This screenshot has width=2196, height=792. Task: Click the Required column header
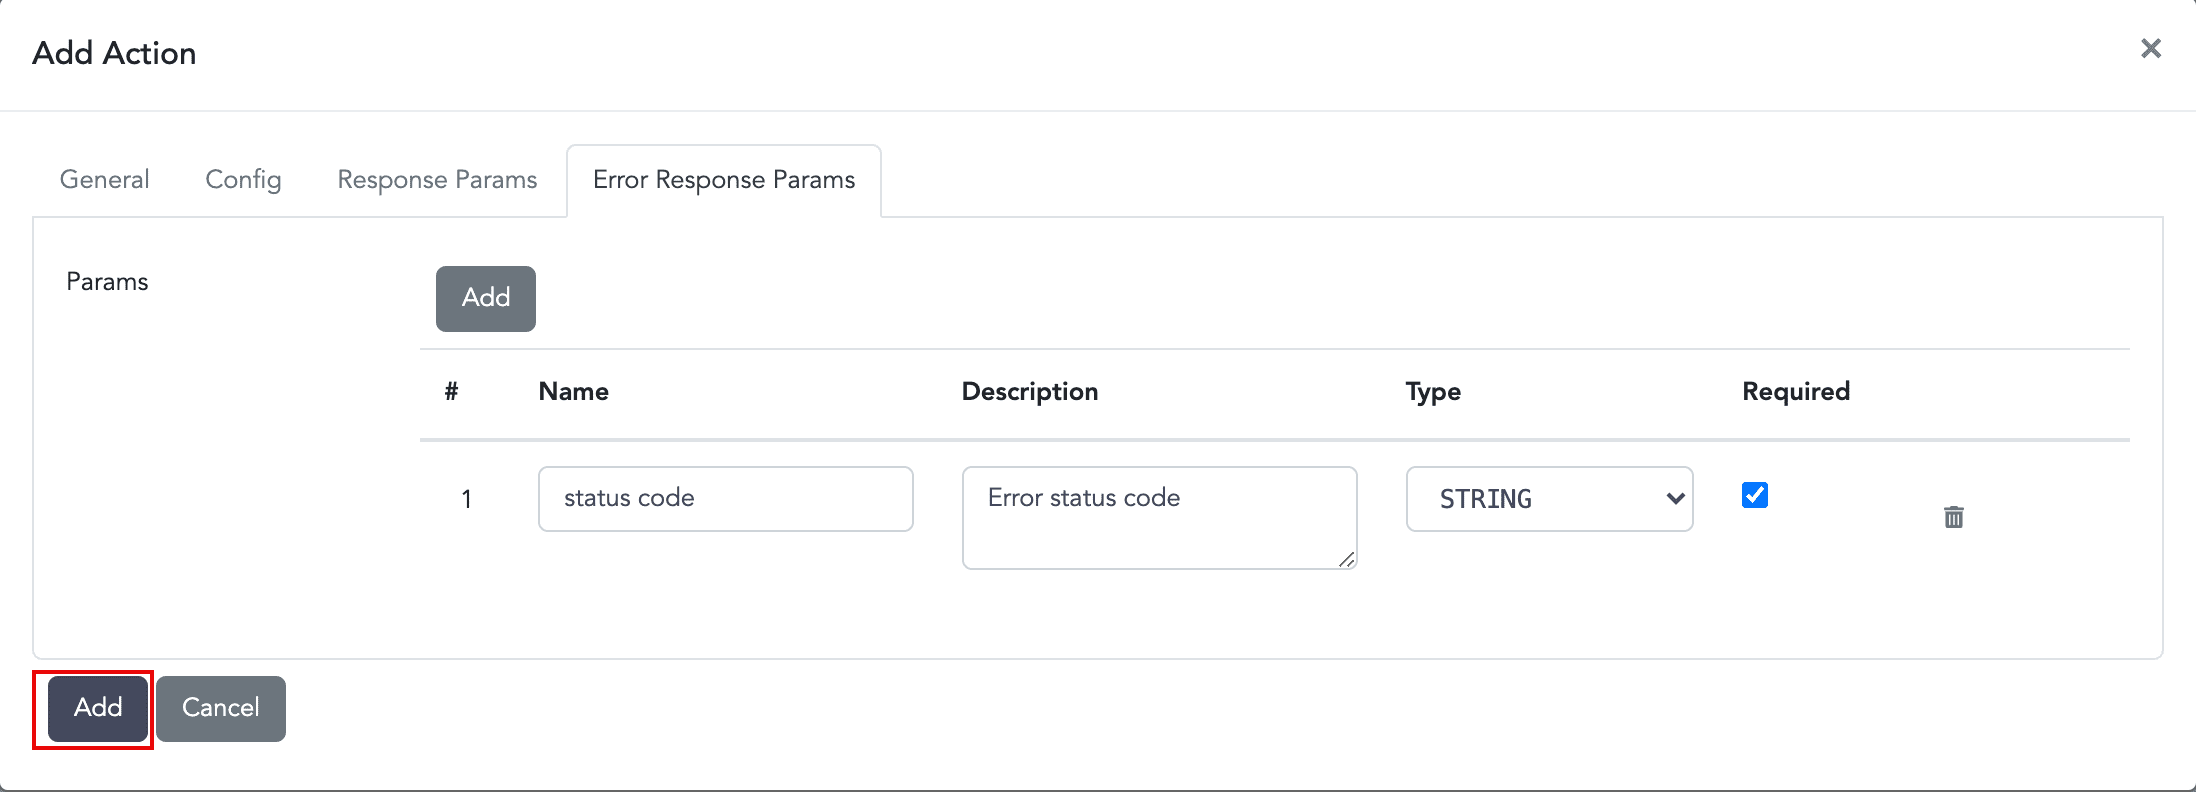click(x=1795, y=392)
